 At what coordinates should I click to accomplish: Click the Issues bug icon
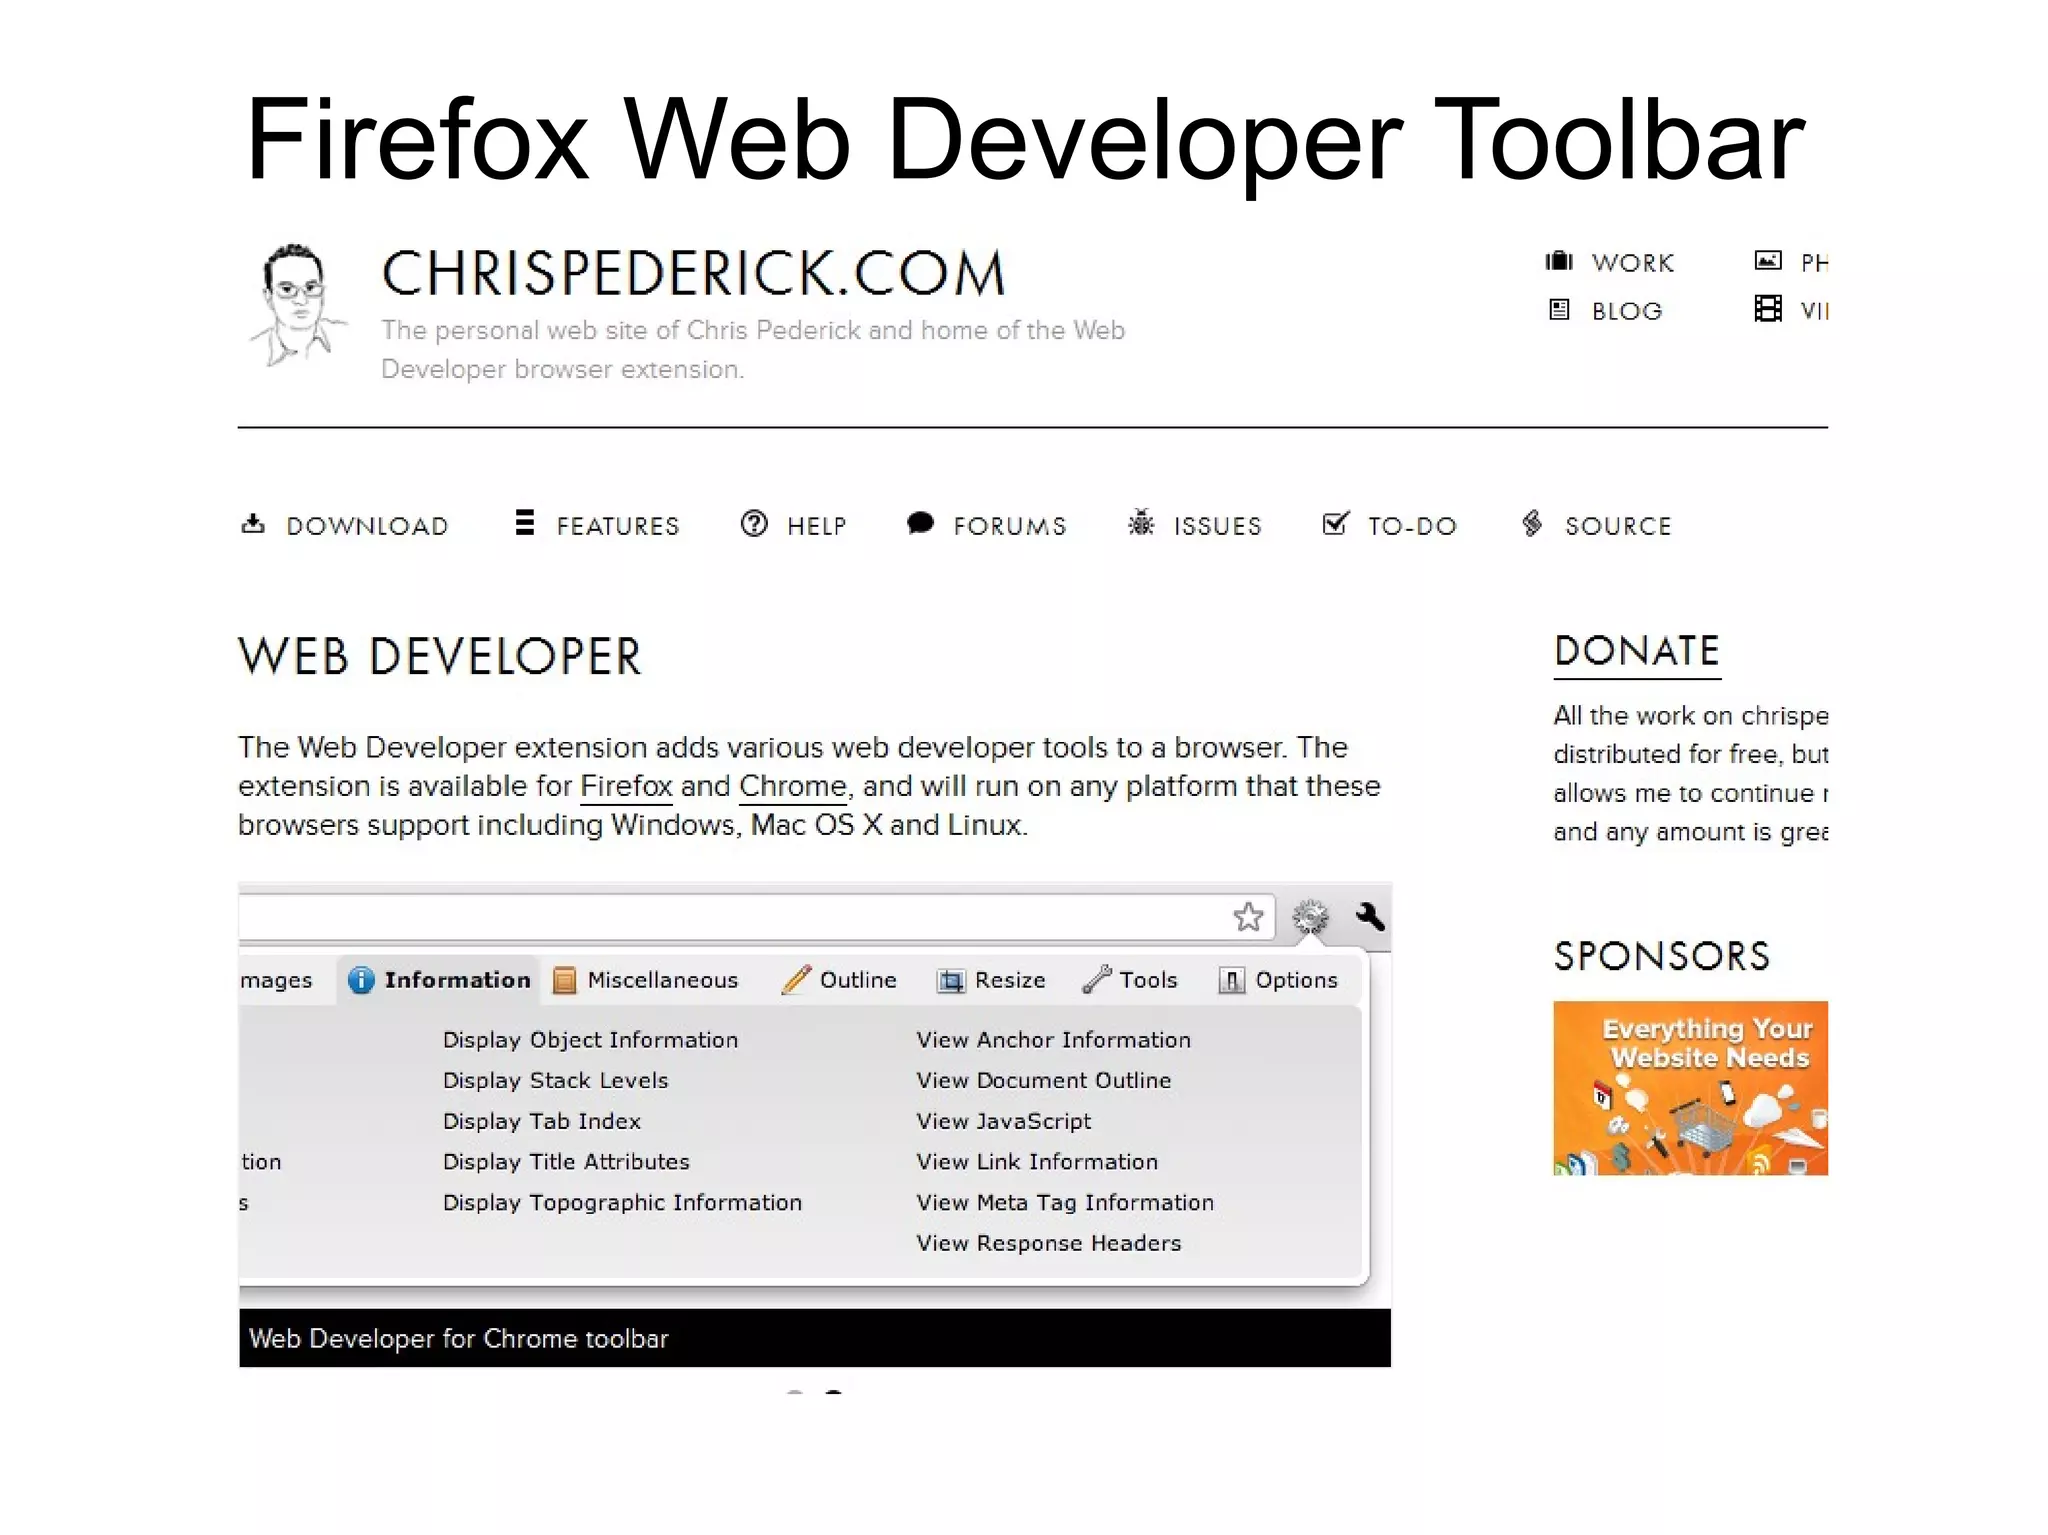[1141, 522]
